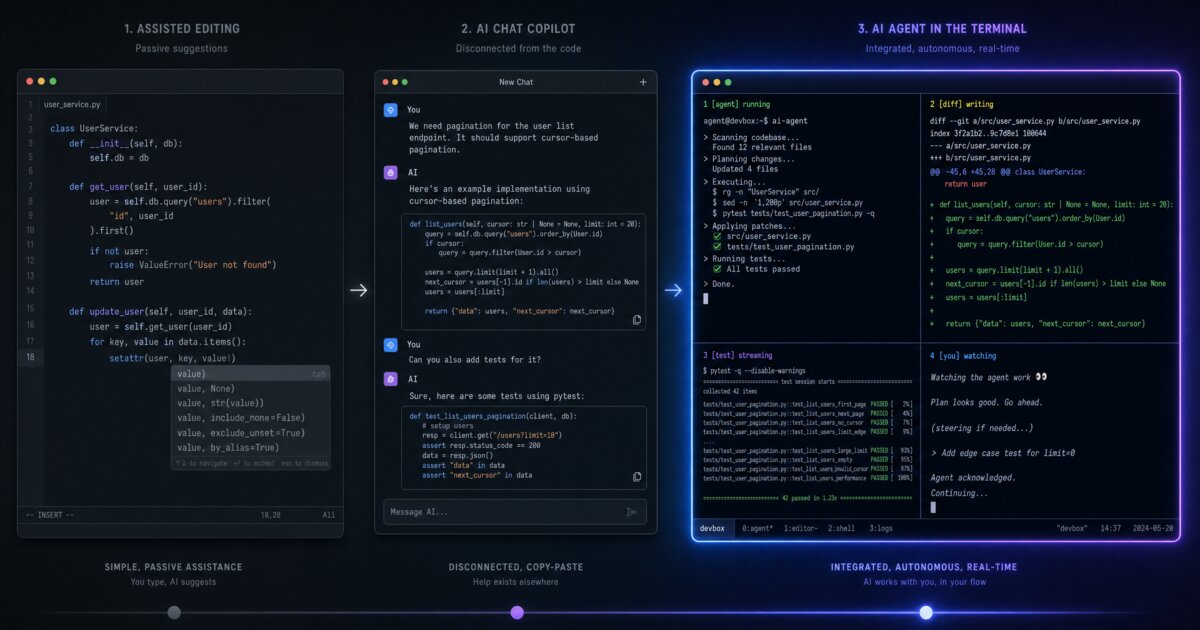Click the glowing blue timeline dot under Terminal Agent

tap(926, 612)
